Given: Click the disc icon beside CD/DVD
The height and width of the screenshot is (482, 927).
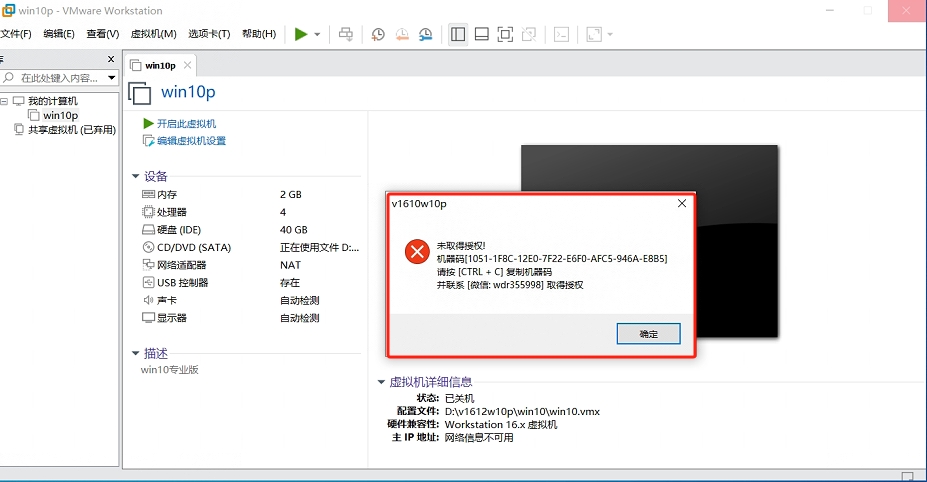Looking at the screenshot, I should coord(148,247).
